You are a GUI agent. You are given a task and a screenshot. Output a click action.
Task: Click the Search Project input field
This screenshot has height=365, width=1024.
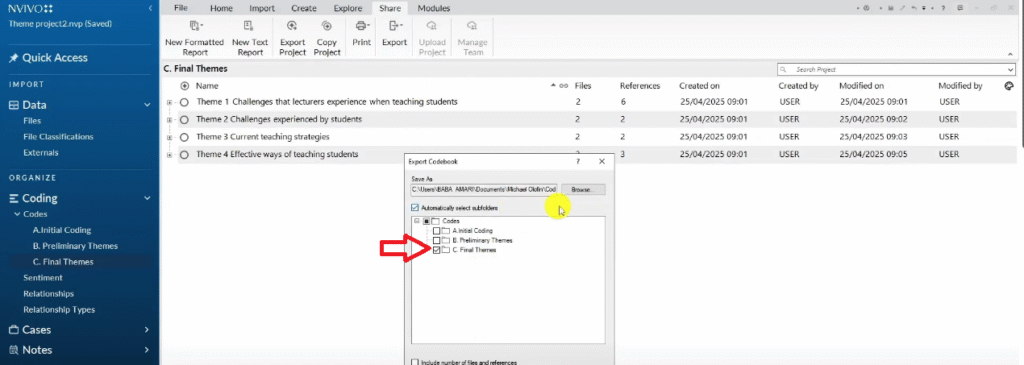(x=896, y=69)
